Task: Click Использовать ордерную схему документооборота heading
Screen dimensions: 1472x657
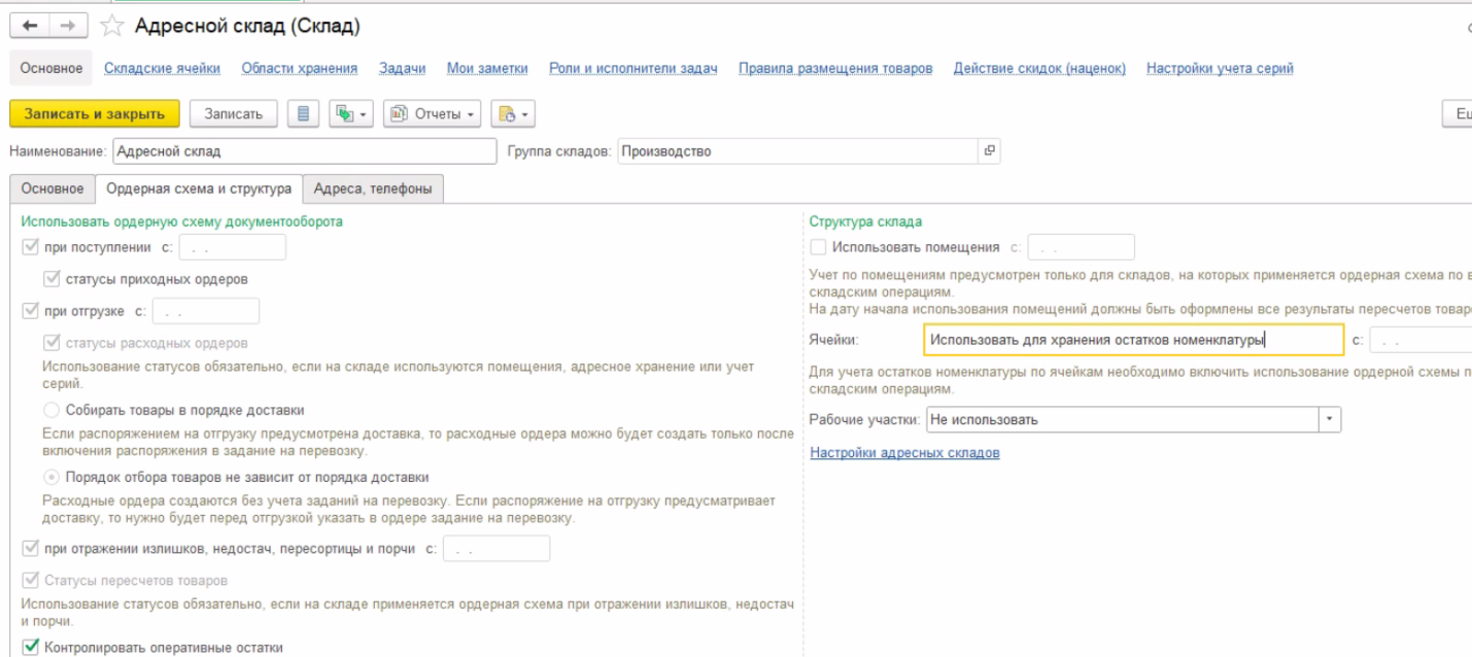Action: pyautogui.click(x=182, y=221)
